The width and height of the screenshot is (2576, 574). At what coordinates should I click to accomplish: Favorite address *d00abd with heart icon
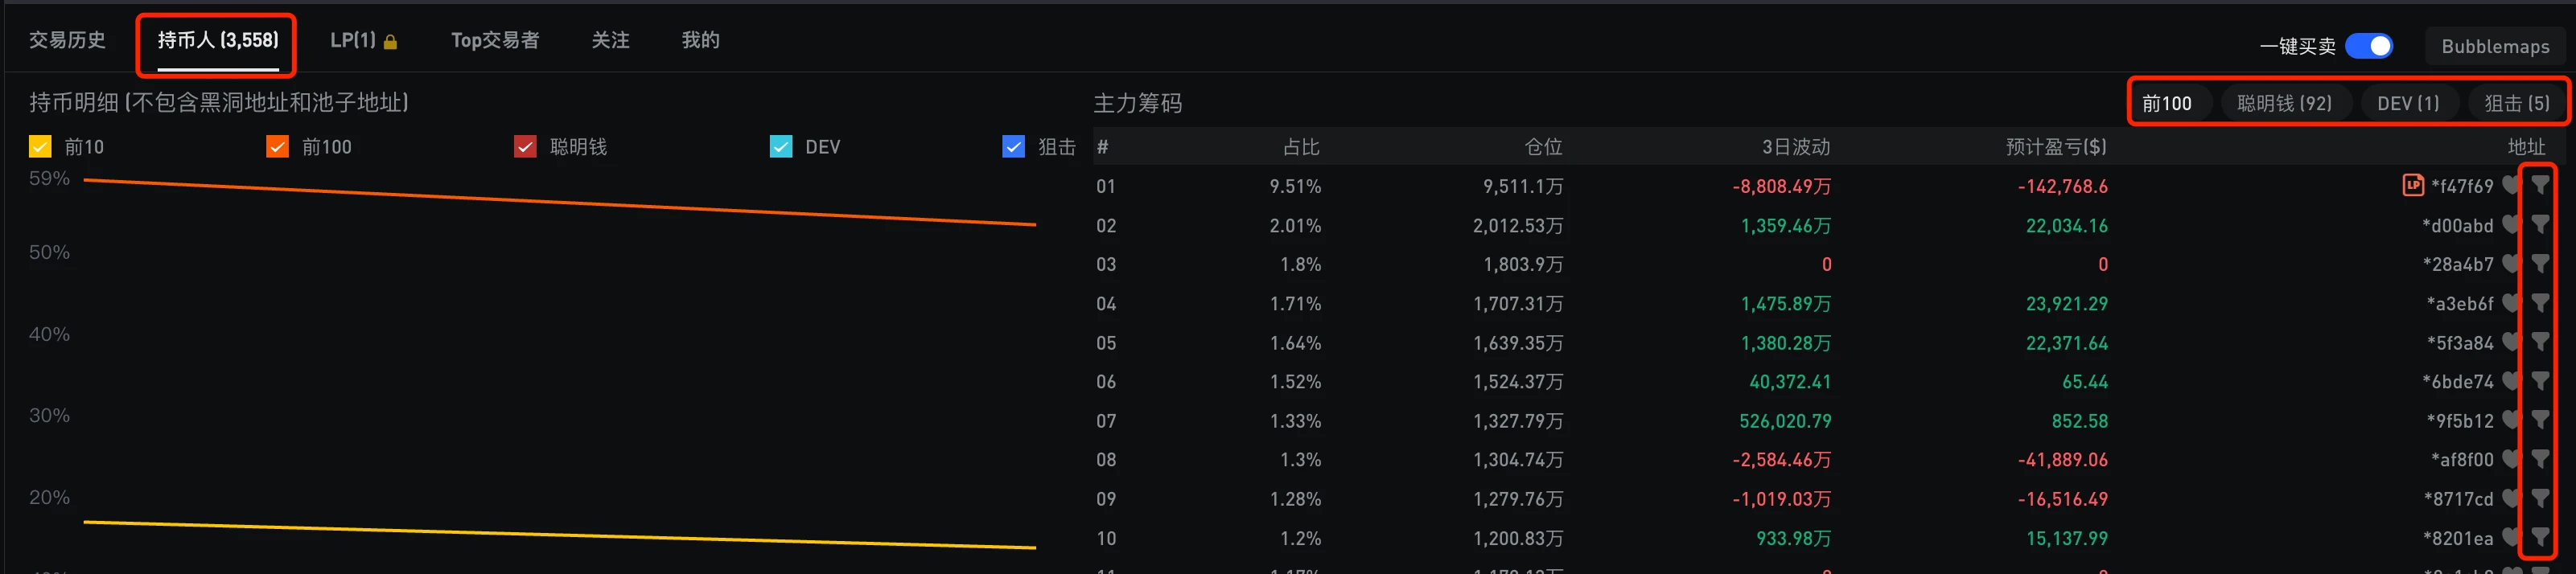[x=2510, y=225]
